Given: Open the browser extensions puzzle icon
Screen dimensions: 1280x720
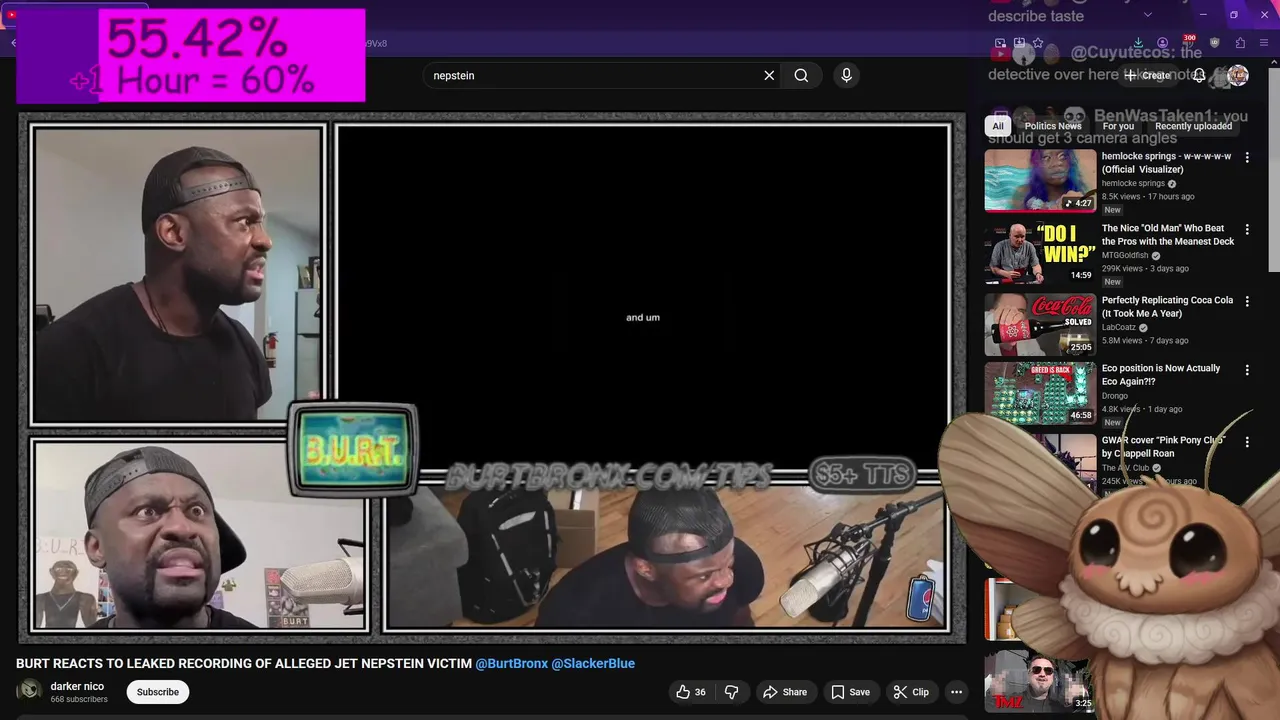Looking at the screenshot, I should [x=1240, y=43].
